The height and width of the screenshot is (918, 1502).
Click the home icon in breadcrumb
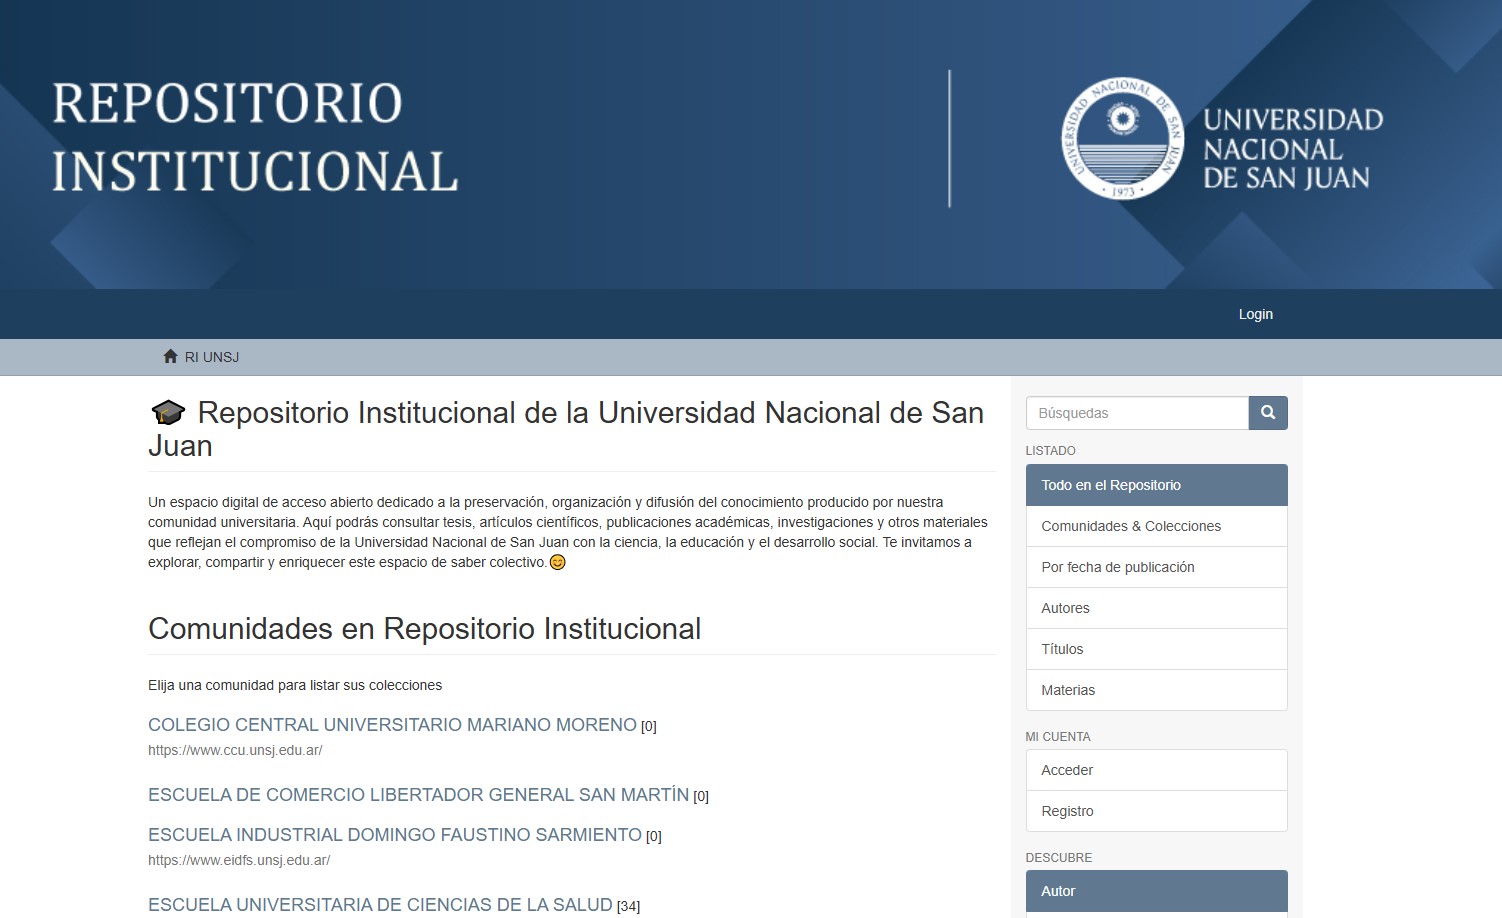pyautogui.click(x=170, y=357)
